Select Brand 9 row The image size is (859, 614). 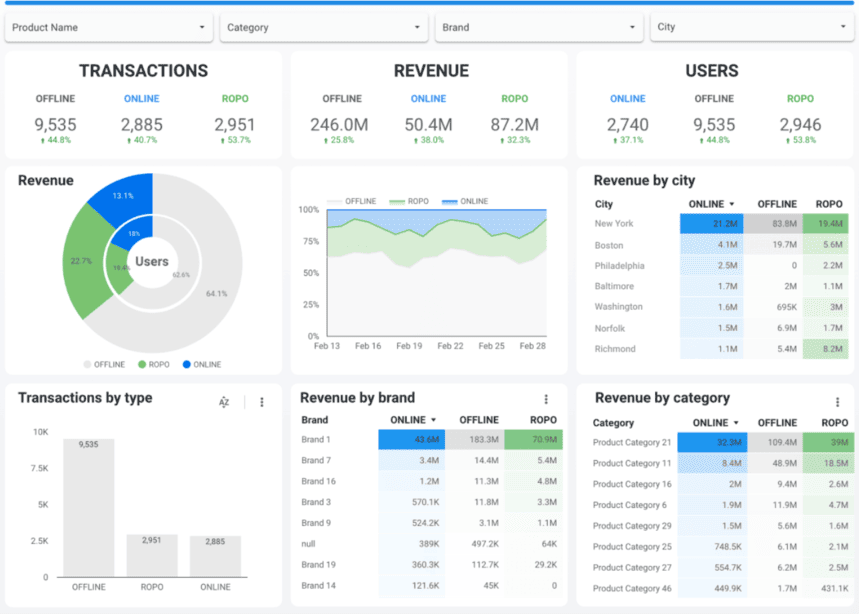(x=431, y=523)
